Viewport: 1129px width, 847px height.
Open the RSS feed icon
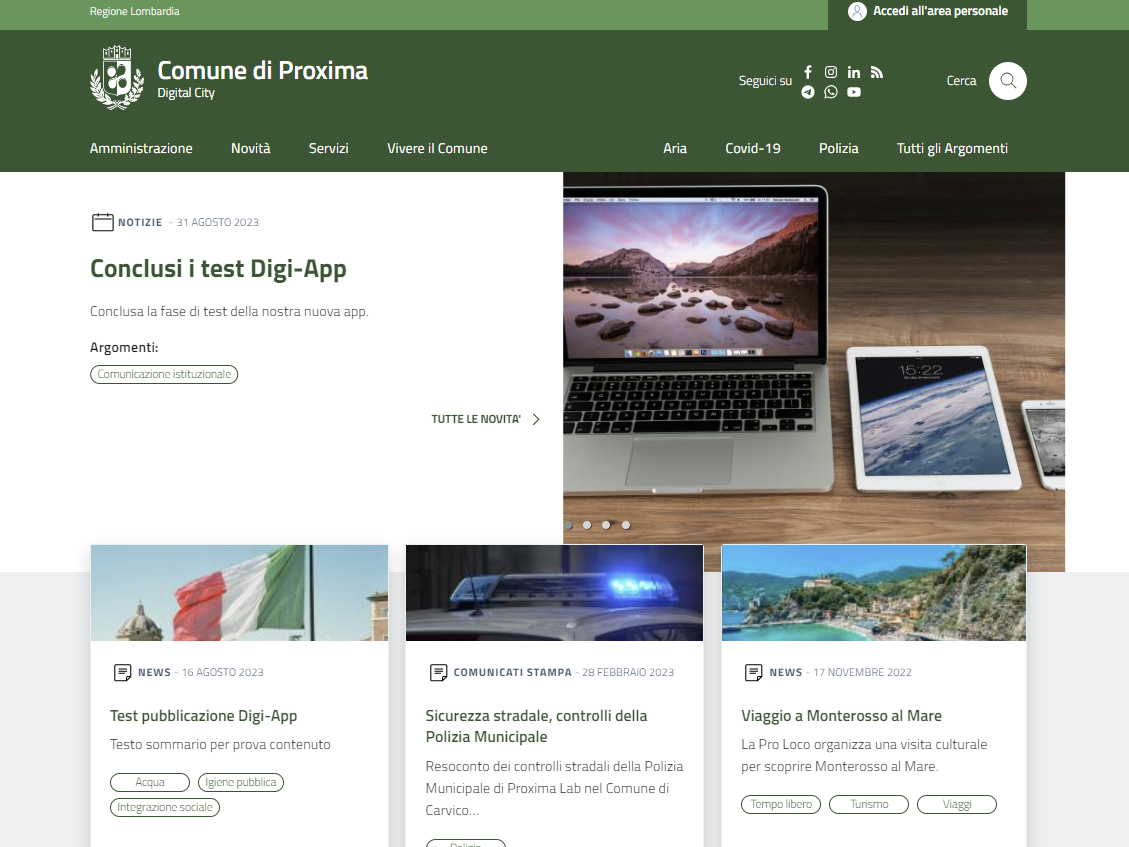[877, 72]
